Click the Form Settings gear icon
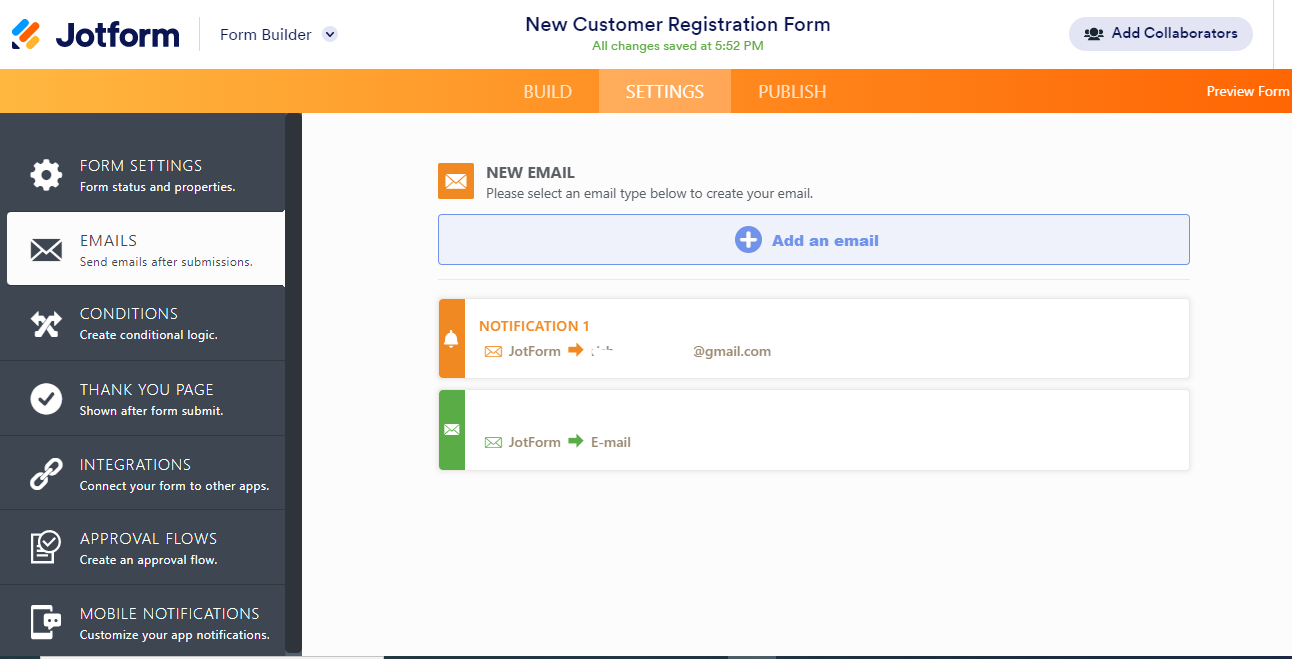 click(46, 174)
